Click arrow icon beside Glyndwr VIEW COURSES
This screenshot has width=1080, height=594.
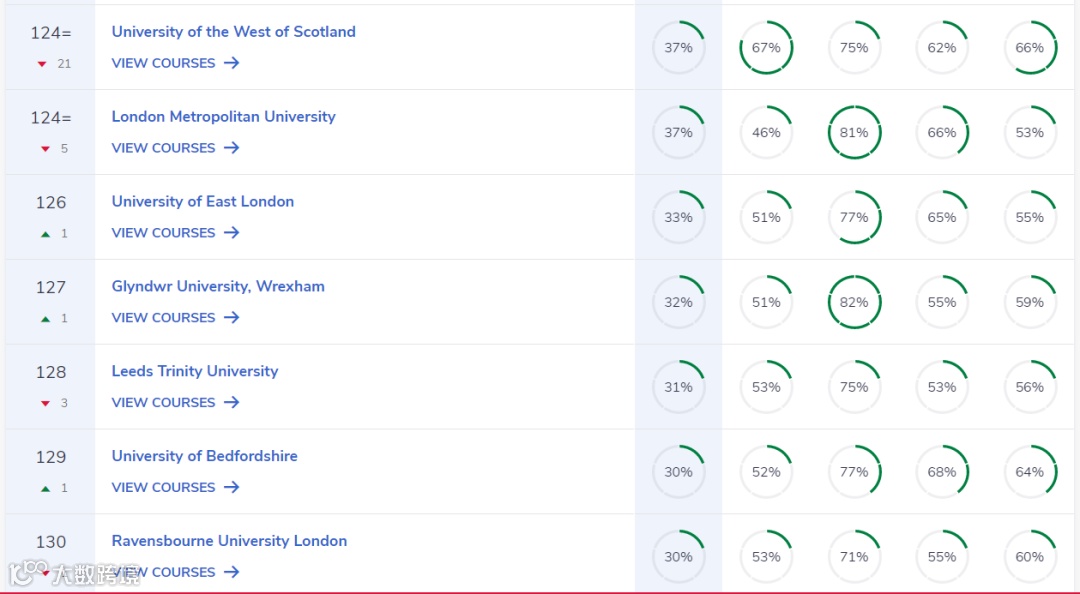tap(231, 317)
